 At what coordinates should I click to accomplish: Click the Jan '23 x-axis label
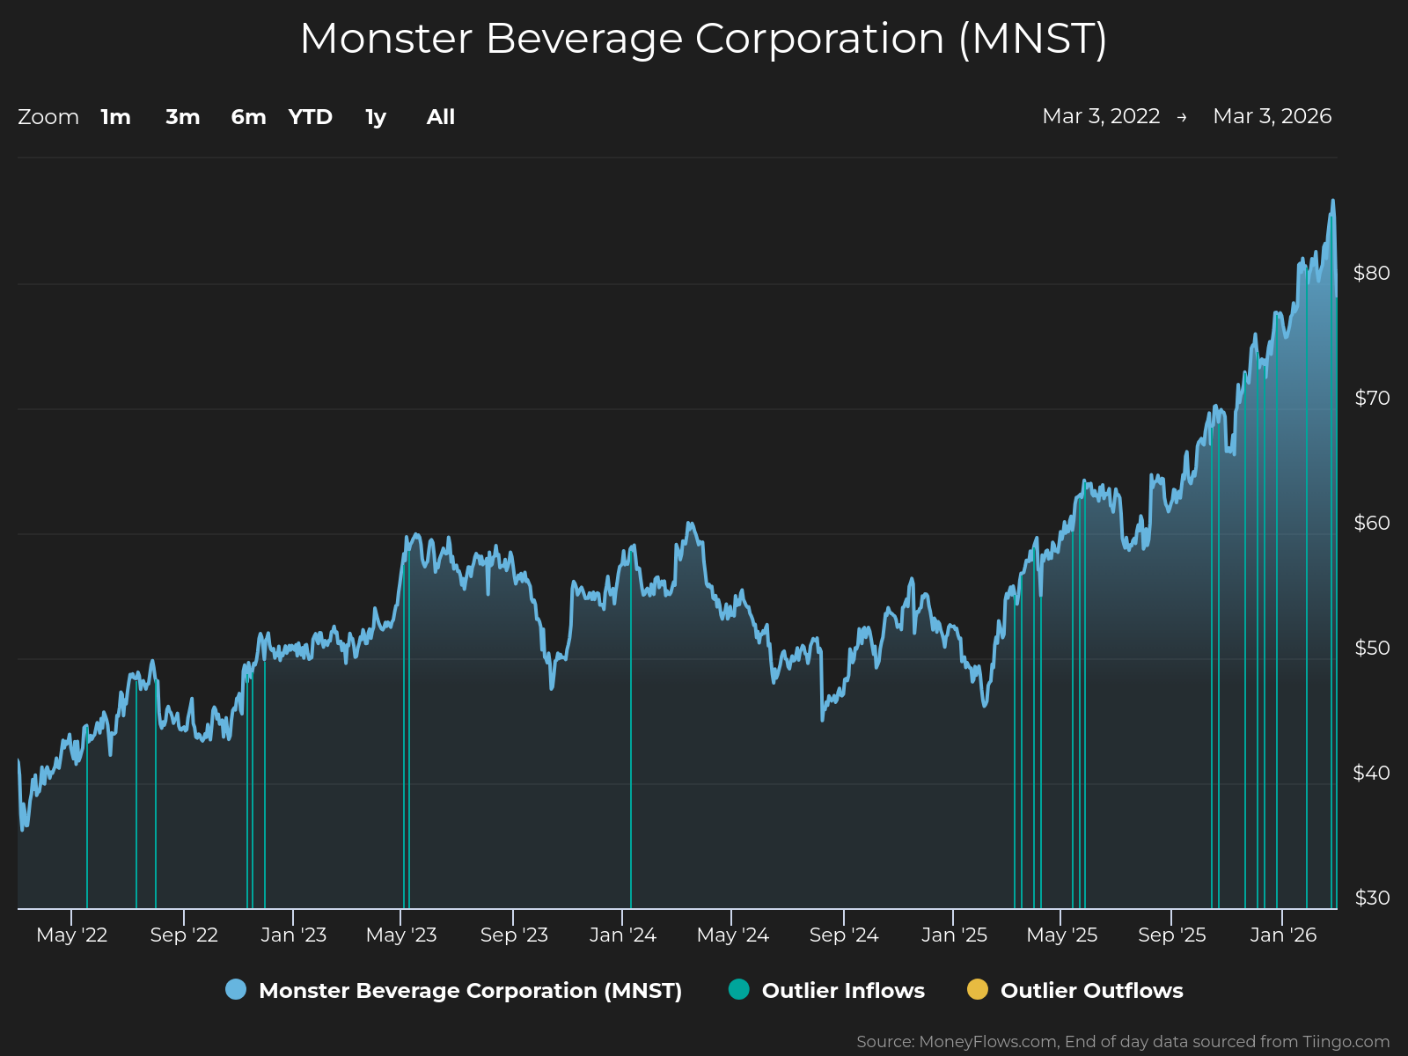click(293, 935)
